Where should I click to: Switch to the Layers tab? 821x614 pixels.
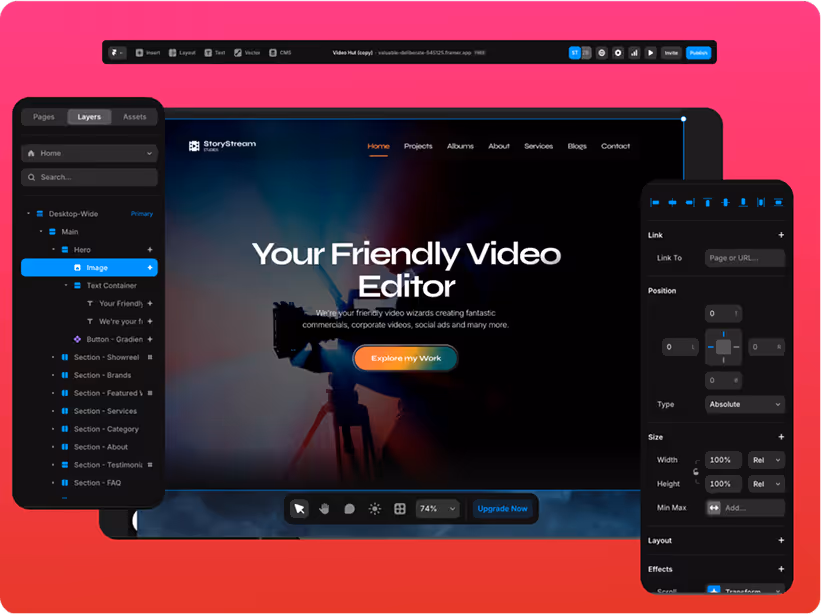pos(89,117)
